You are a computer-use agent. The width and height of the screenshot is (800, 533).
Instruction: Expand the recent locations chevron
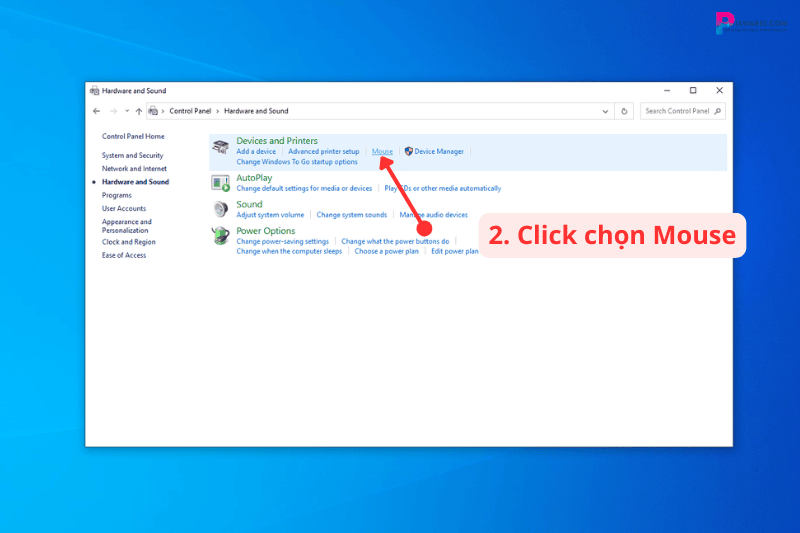click(x=126, y=111)
